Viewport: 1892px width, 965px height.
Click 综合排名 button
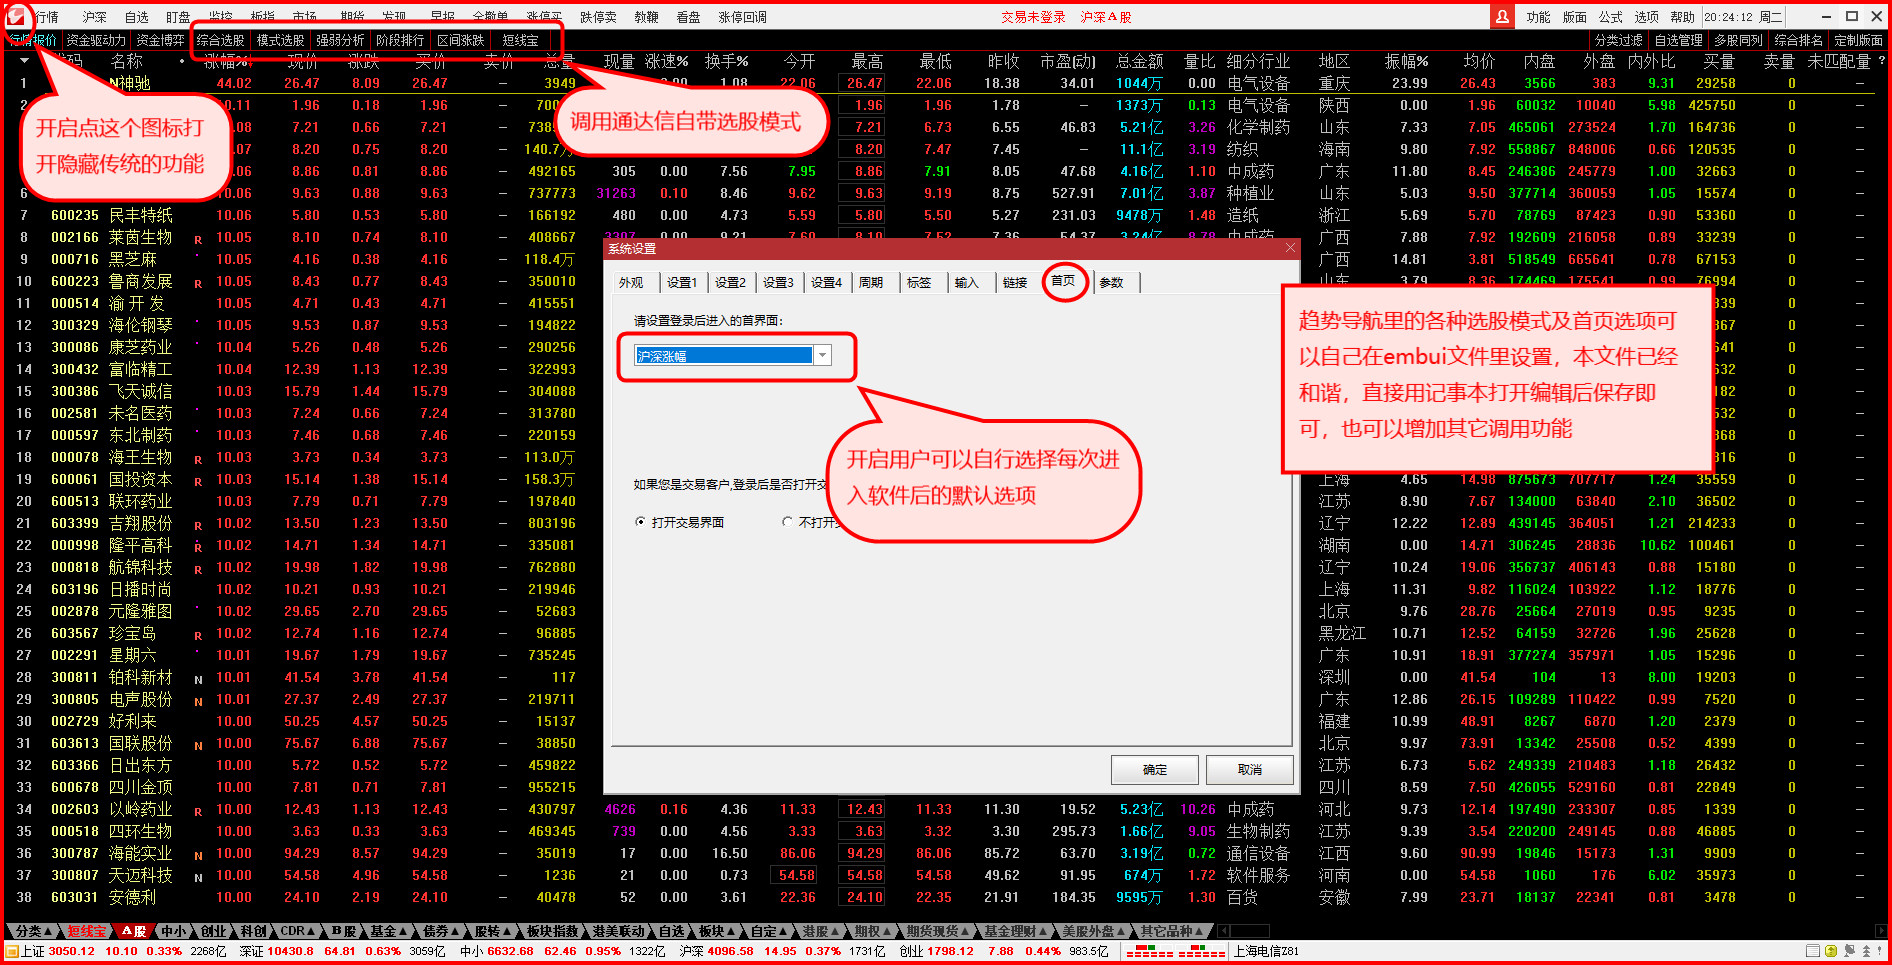(x=1798, y=40)
